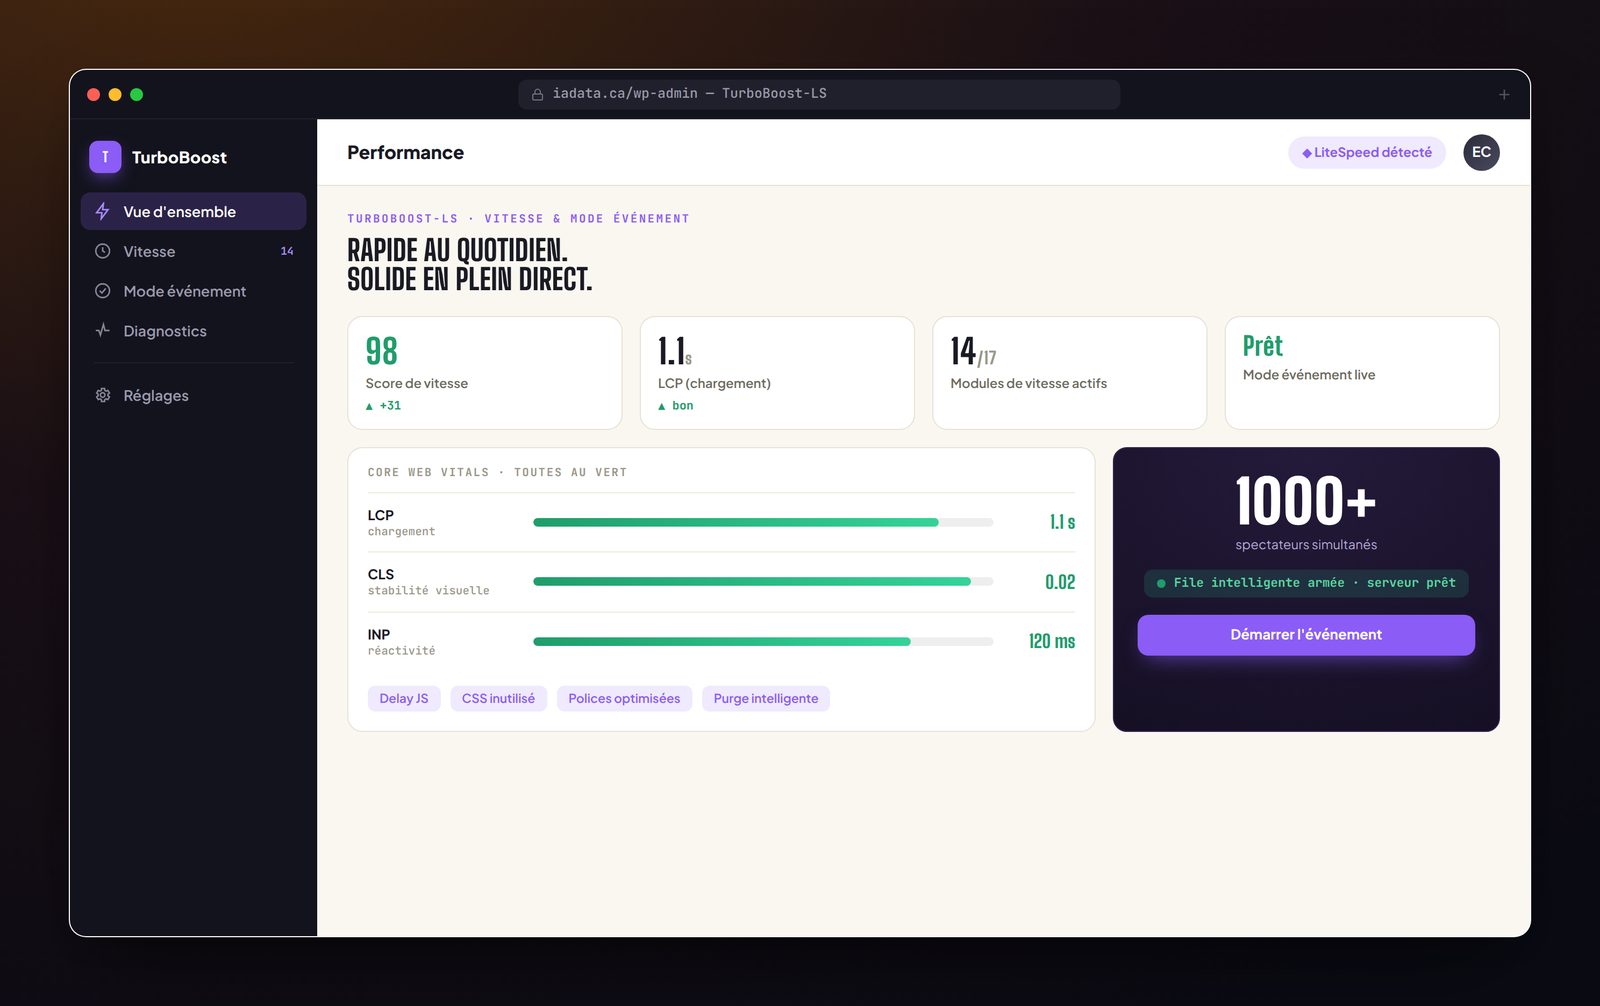Select the Purge intelligente chip
This screenshot has height=1006, width=1600.
tap(766, 699)
